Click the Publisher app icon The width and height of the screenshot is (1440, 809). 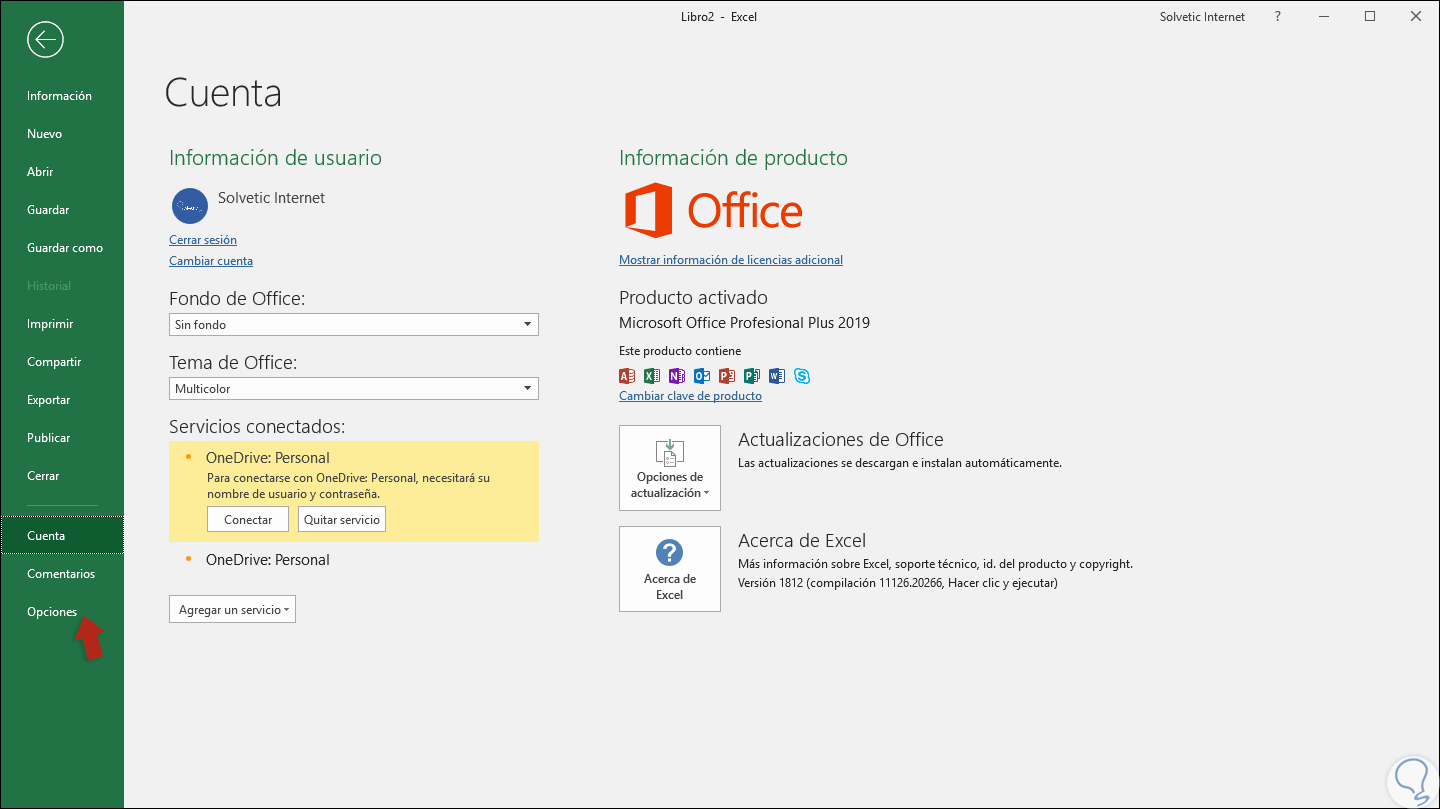coord(752,376)
